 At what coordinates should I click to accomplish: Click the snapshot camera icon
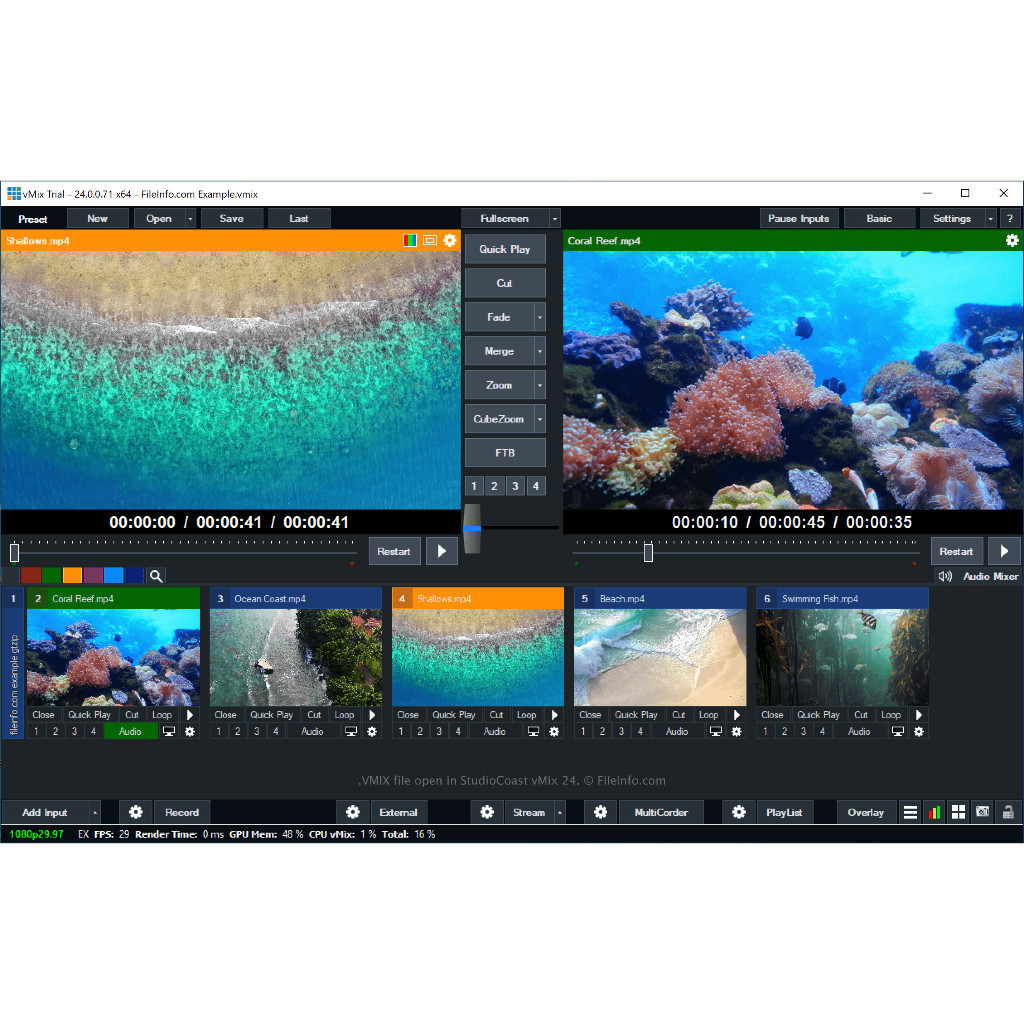[983, 812]
